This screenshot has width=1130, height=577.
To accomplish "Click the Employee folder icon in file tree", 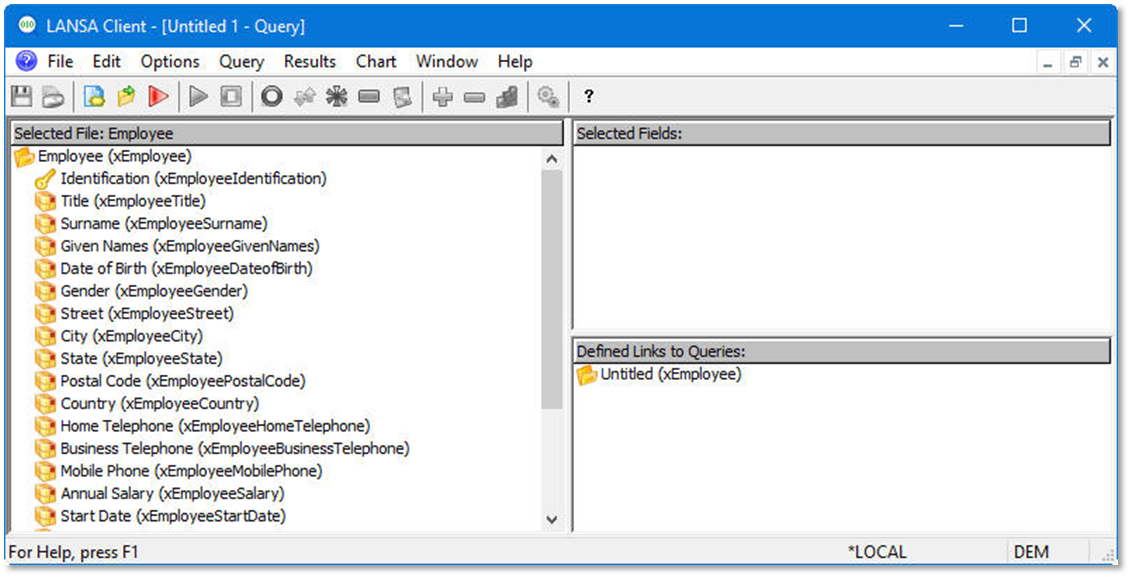I will tap(24, 156).
